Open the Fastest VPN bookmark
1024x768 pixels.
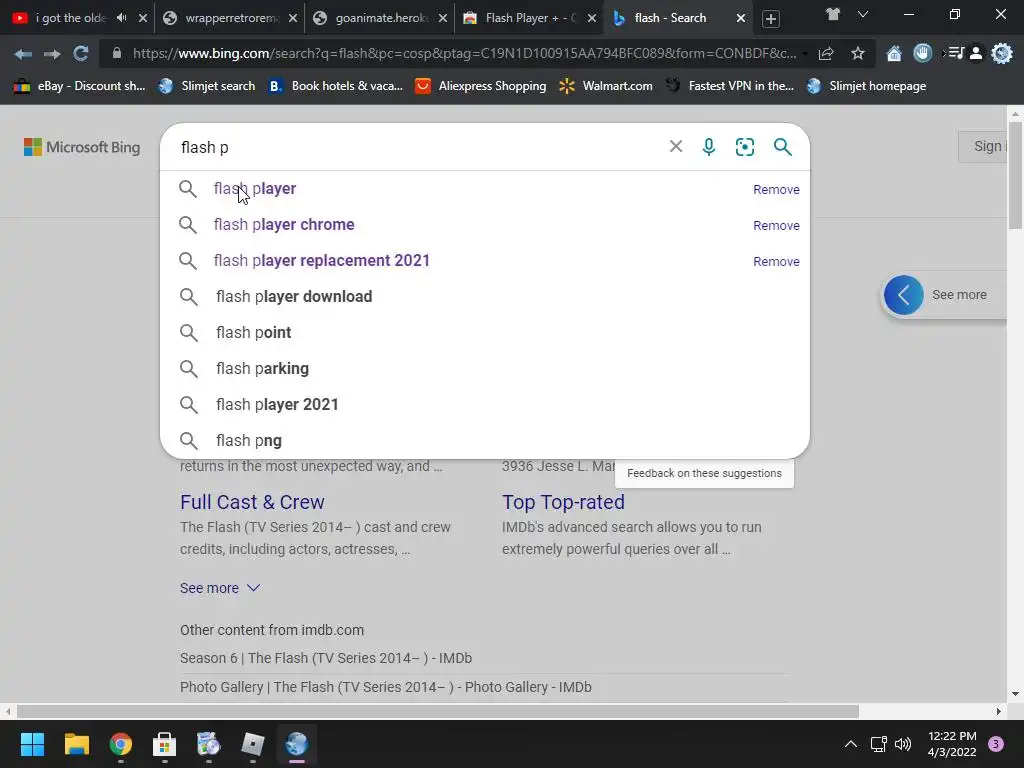[729, 86]
